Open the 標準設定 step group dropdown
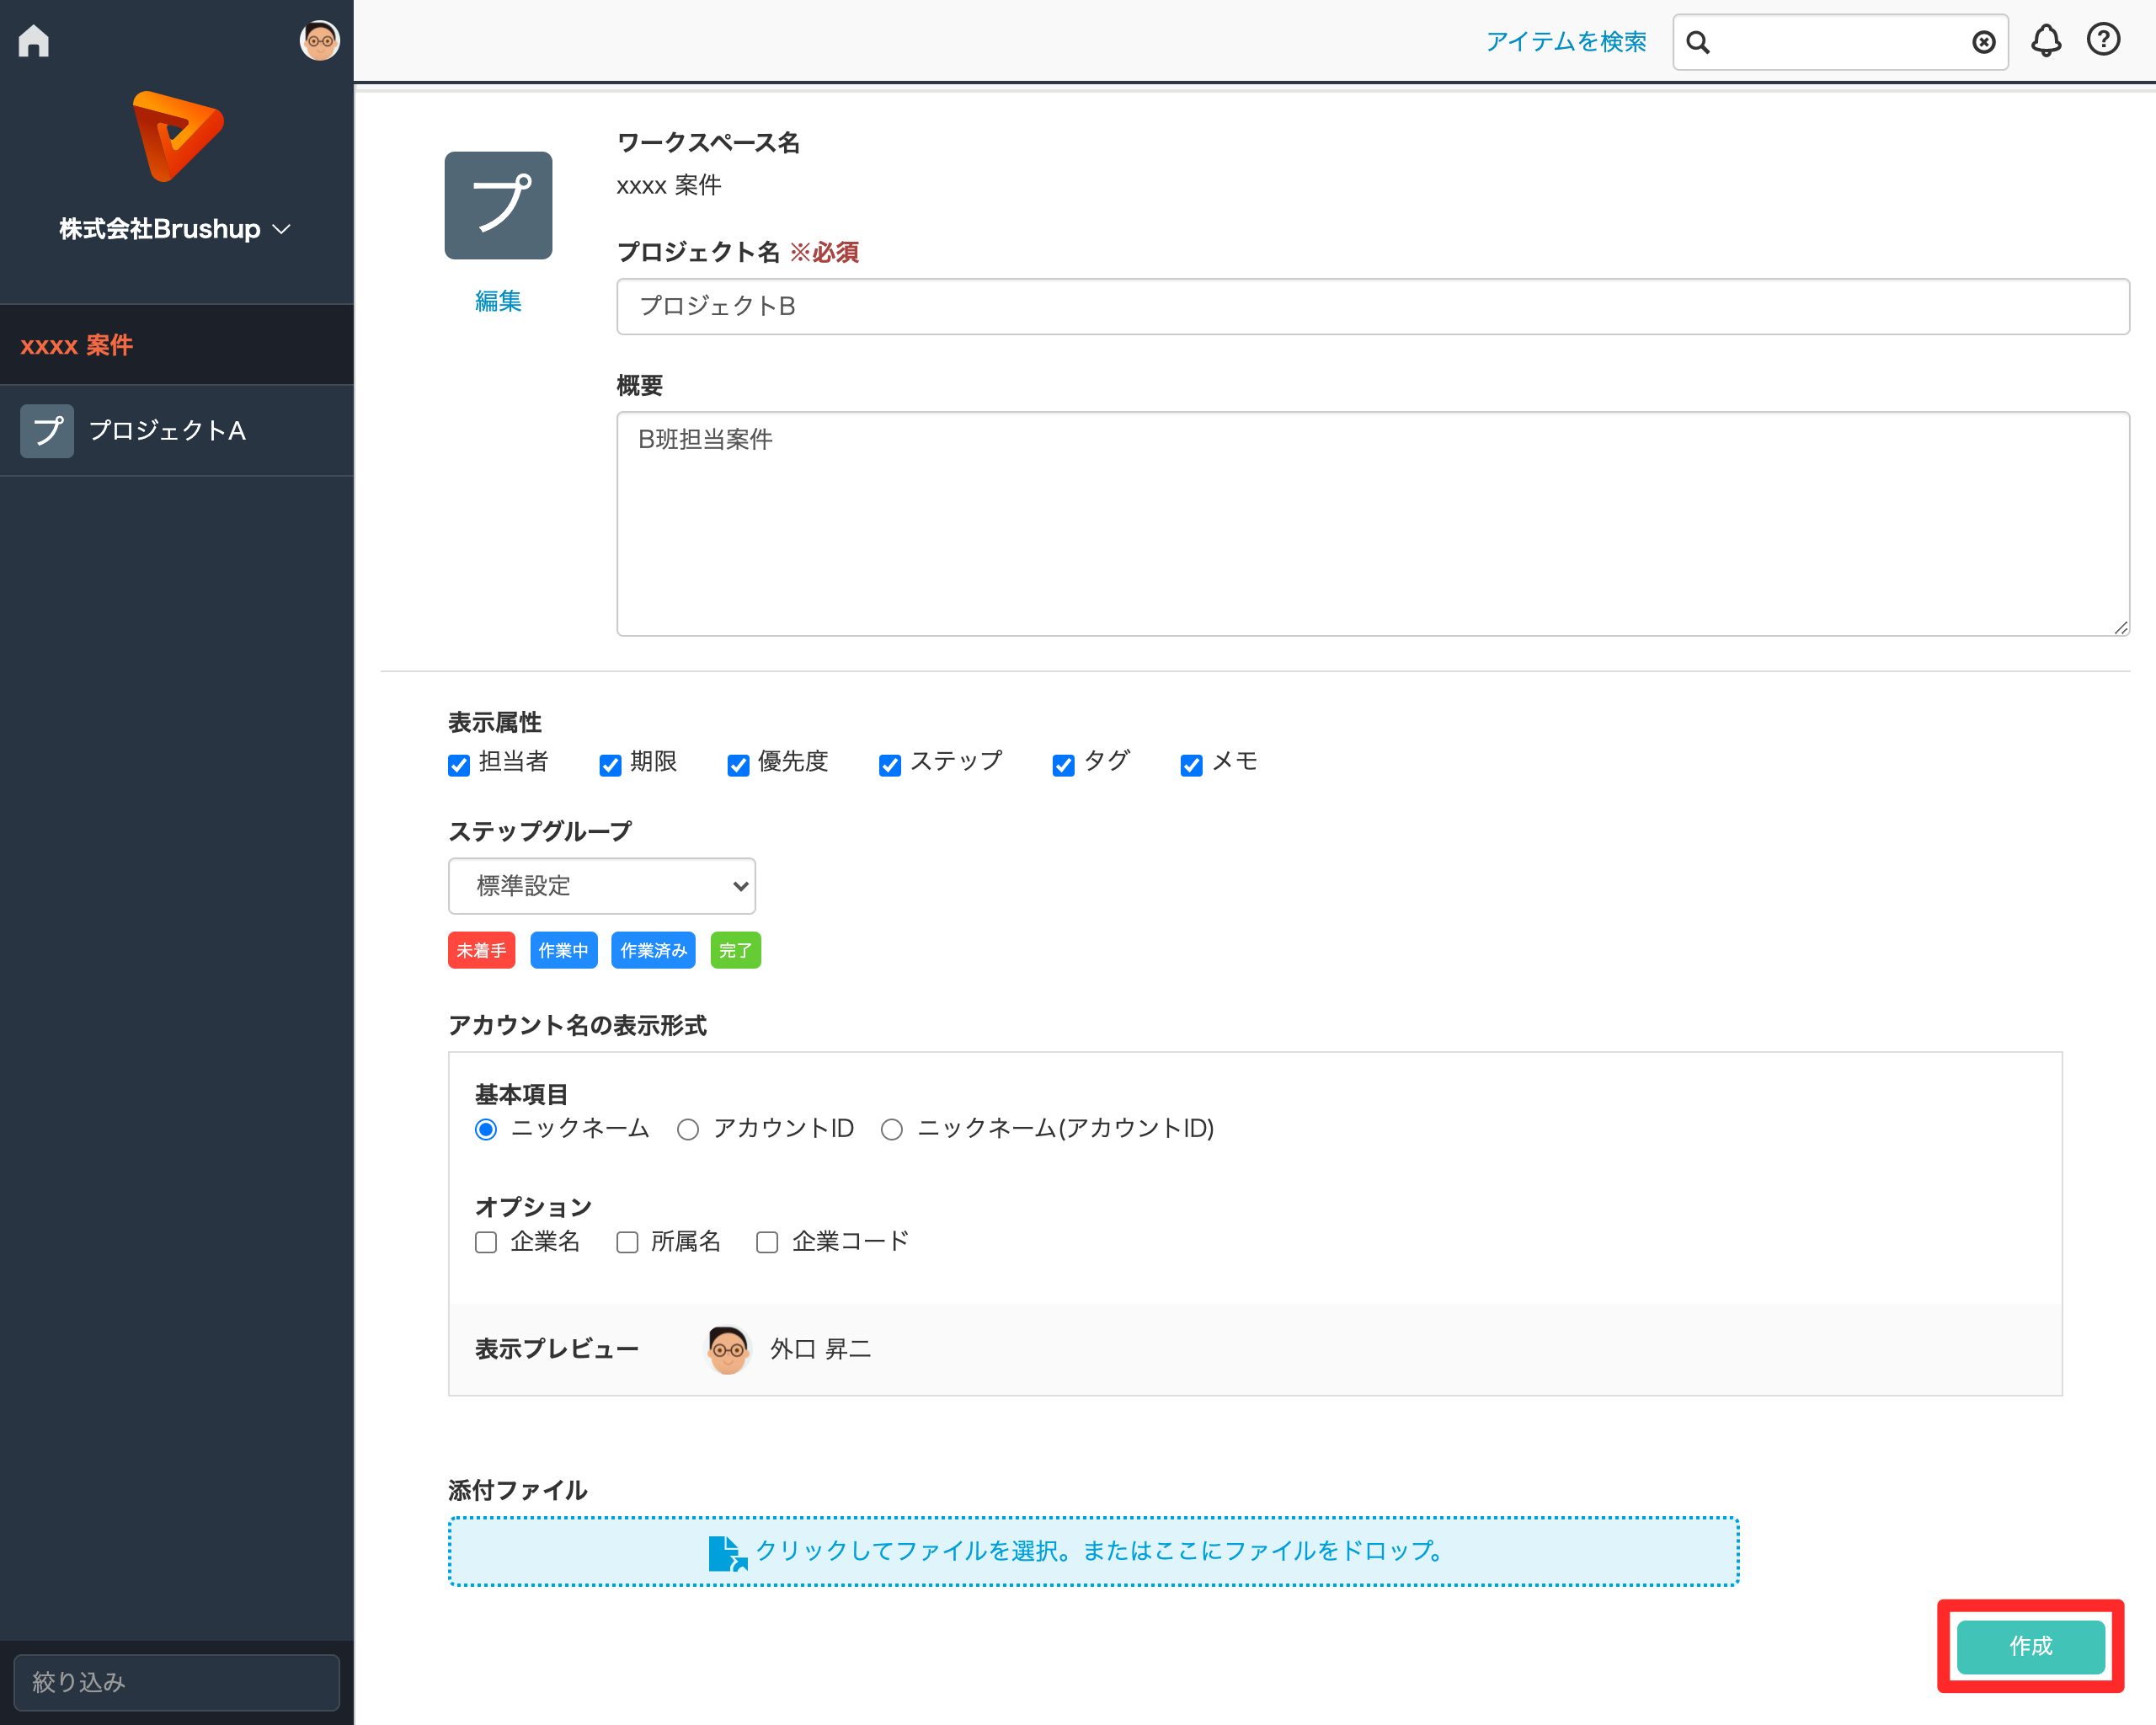This screenshot has width=2156, height=1725. (x=601, y=886)
